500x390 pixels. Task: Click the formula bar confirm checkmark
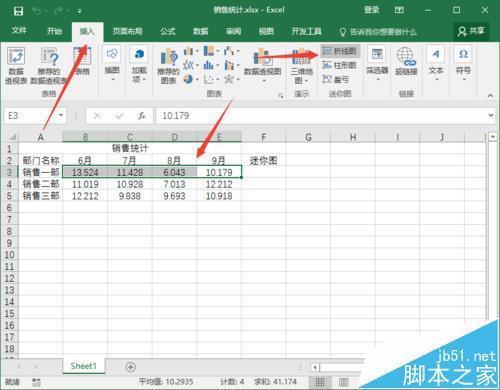[119, 116]
